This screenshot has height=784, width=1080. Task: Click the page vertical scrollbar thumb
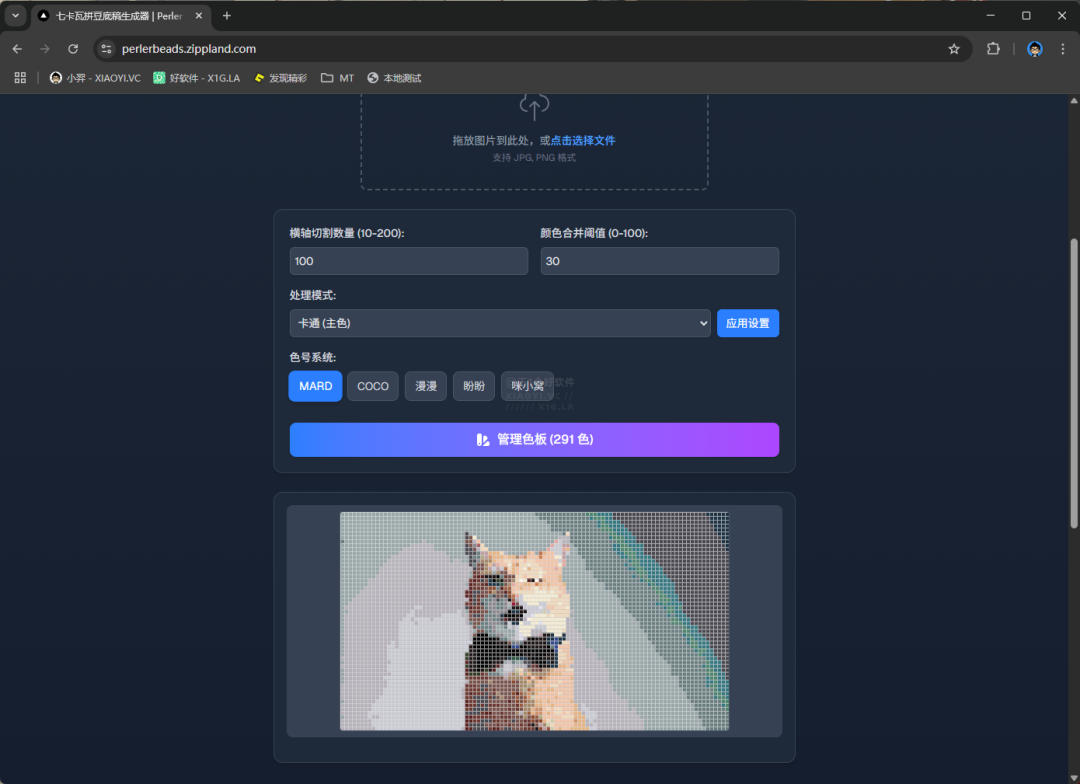1074,383
